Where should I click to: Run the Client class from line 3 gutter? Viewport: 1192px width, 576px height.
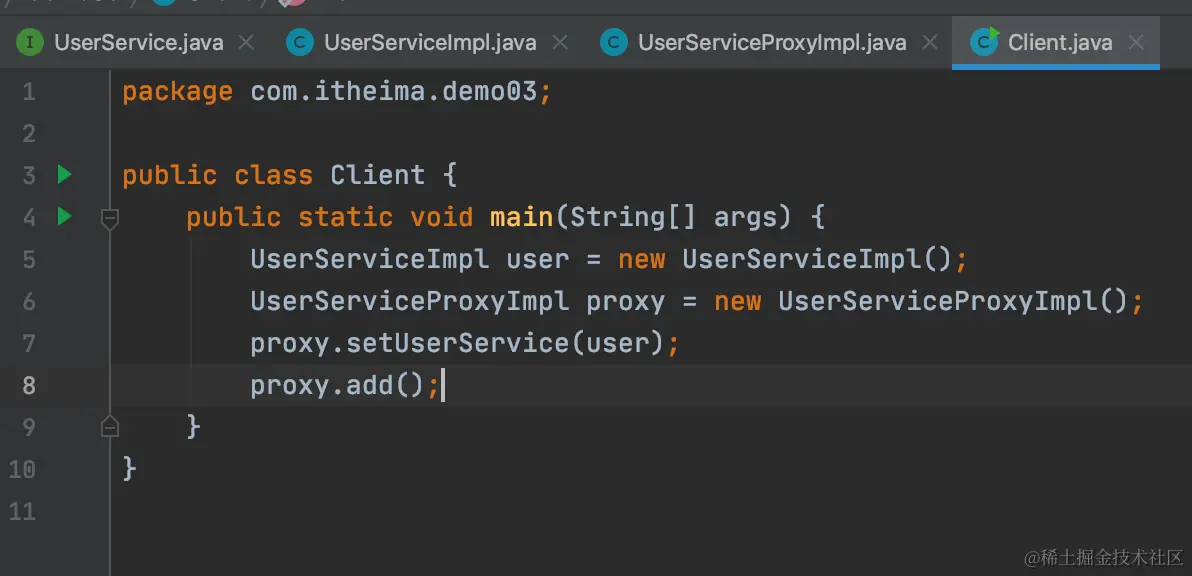pyautogui.click(x=65, y=175)
